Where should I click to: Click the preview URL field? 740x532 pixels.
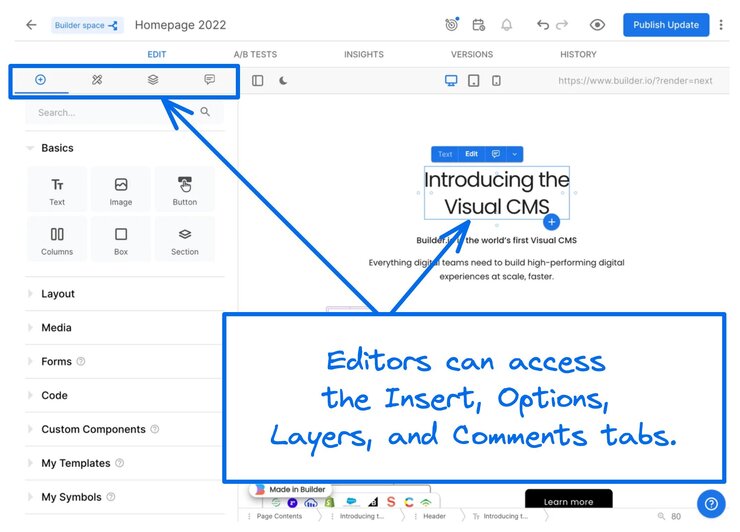tap(635, 81)
